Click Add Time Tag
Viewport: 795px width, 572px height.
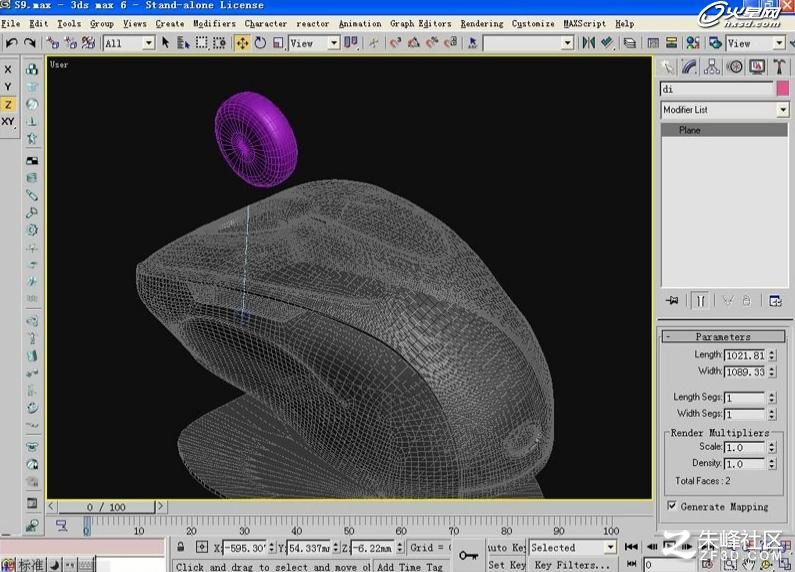(x=410, y=566)
